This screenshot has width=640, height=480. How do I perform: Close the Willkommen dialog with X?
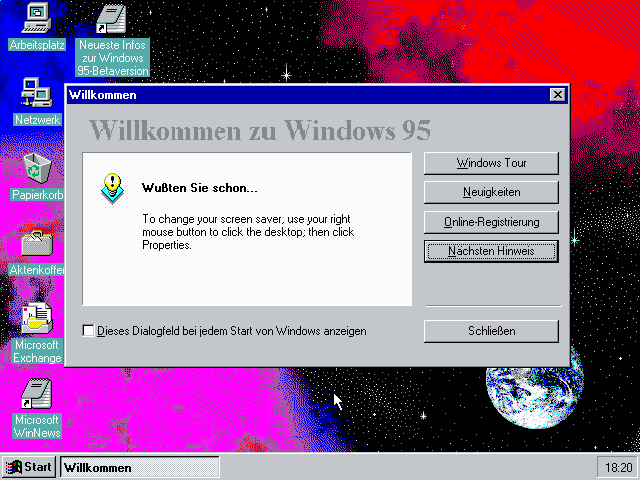[x=558, y=95]
